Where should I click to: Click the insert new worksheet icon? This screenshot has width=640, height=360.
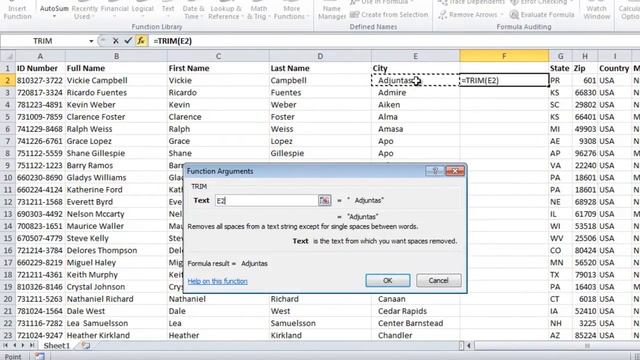pos(86,346)
